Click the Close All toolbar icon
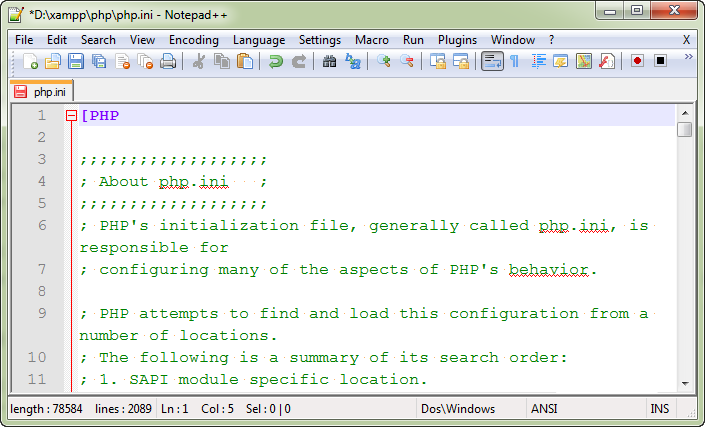 coord(145,61)
